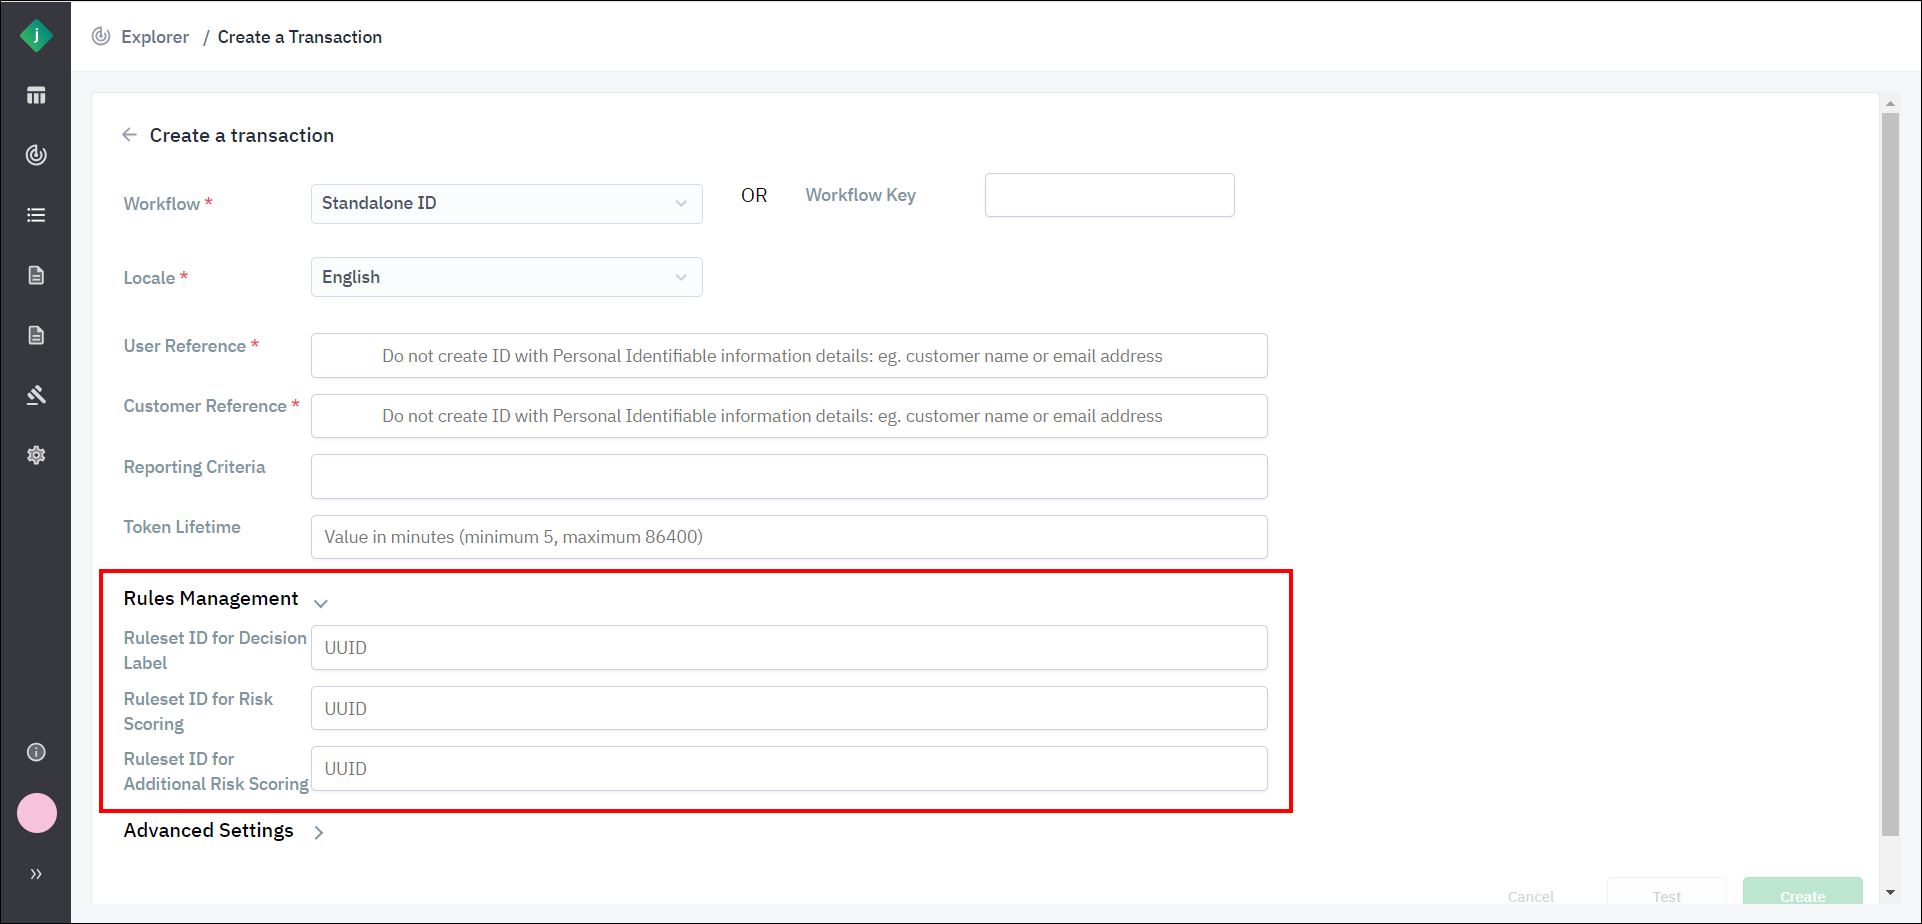Open the Workflow dropdown showing Standalone ID
Screen dimensions: 1922x924
(506, 204)
